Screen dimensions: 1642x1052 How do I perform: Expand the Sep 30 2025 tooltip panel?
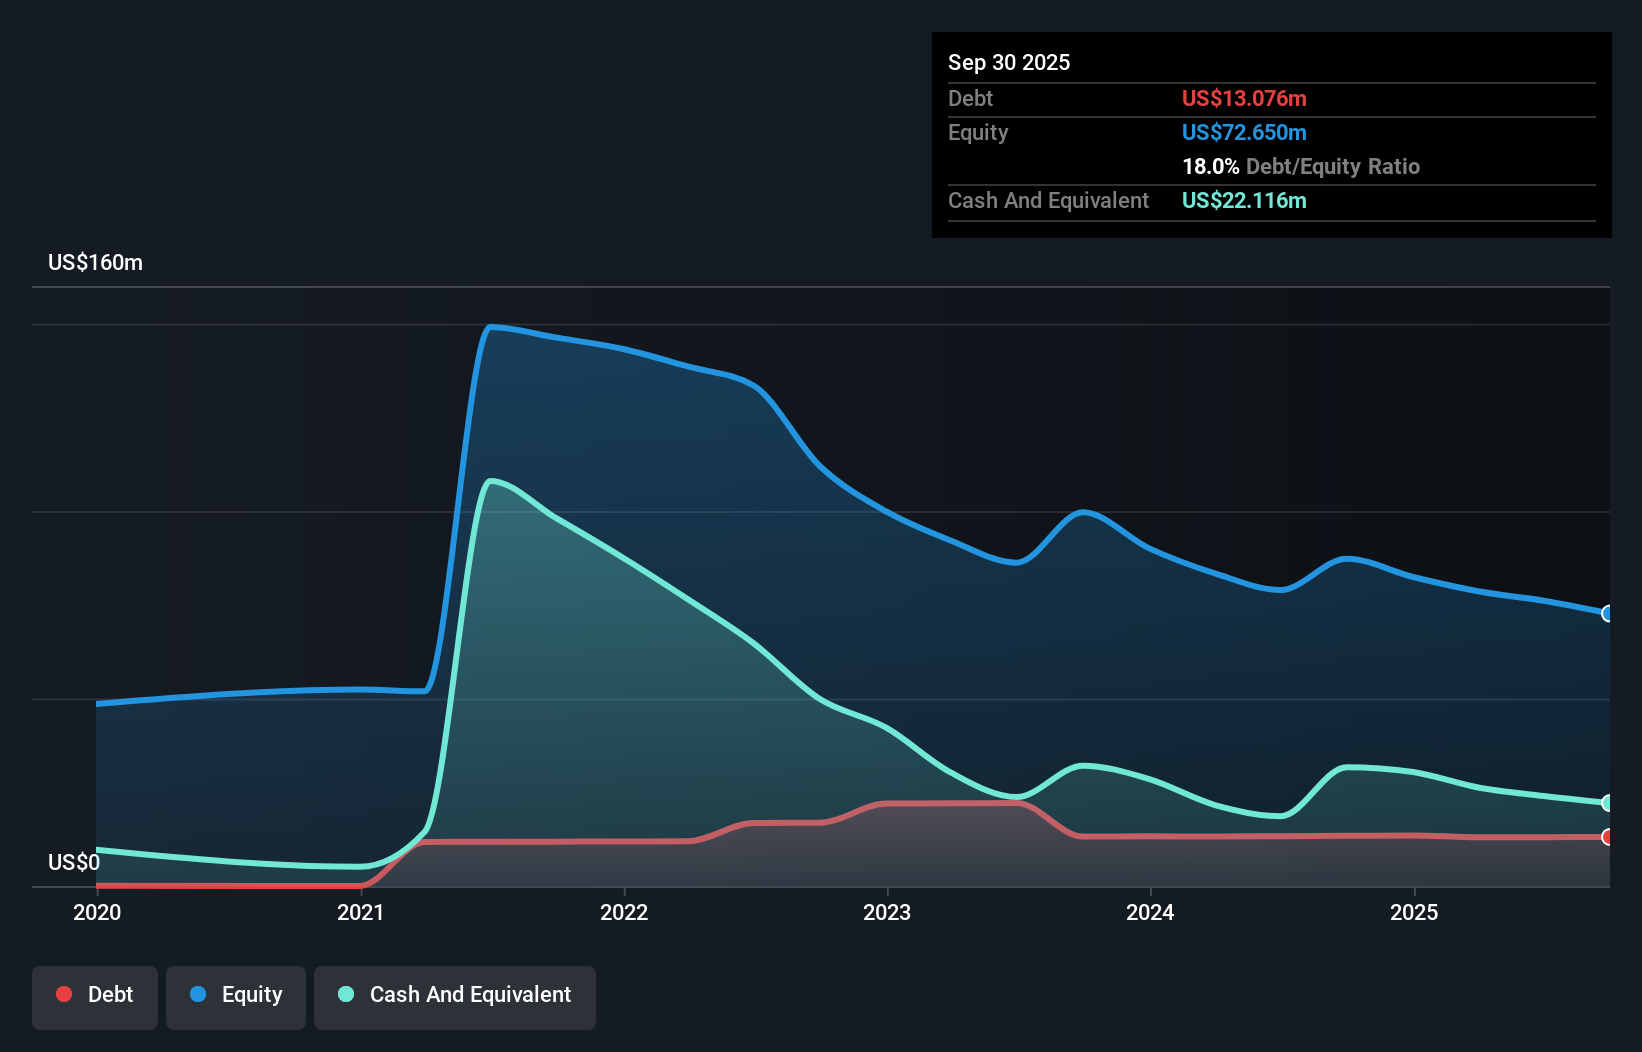pos(1009,62)
